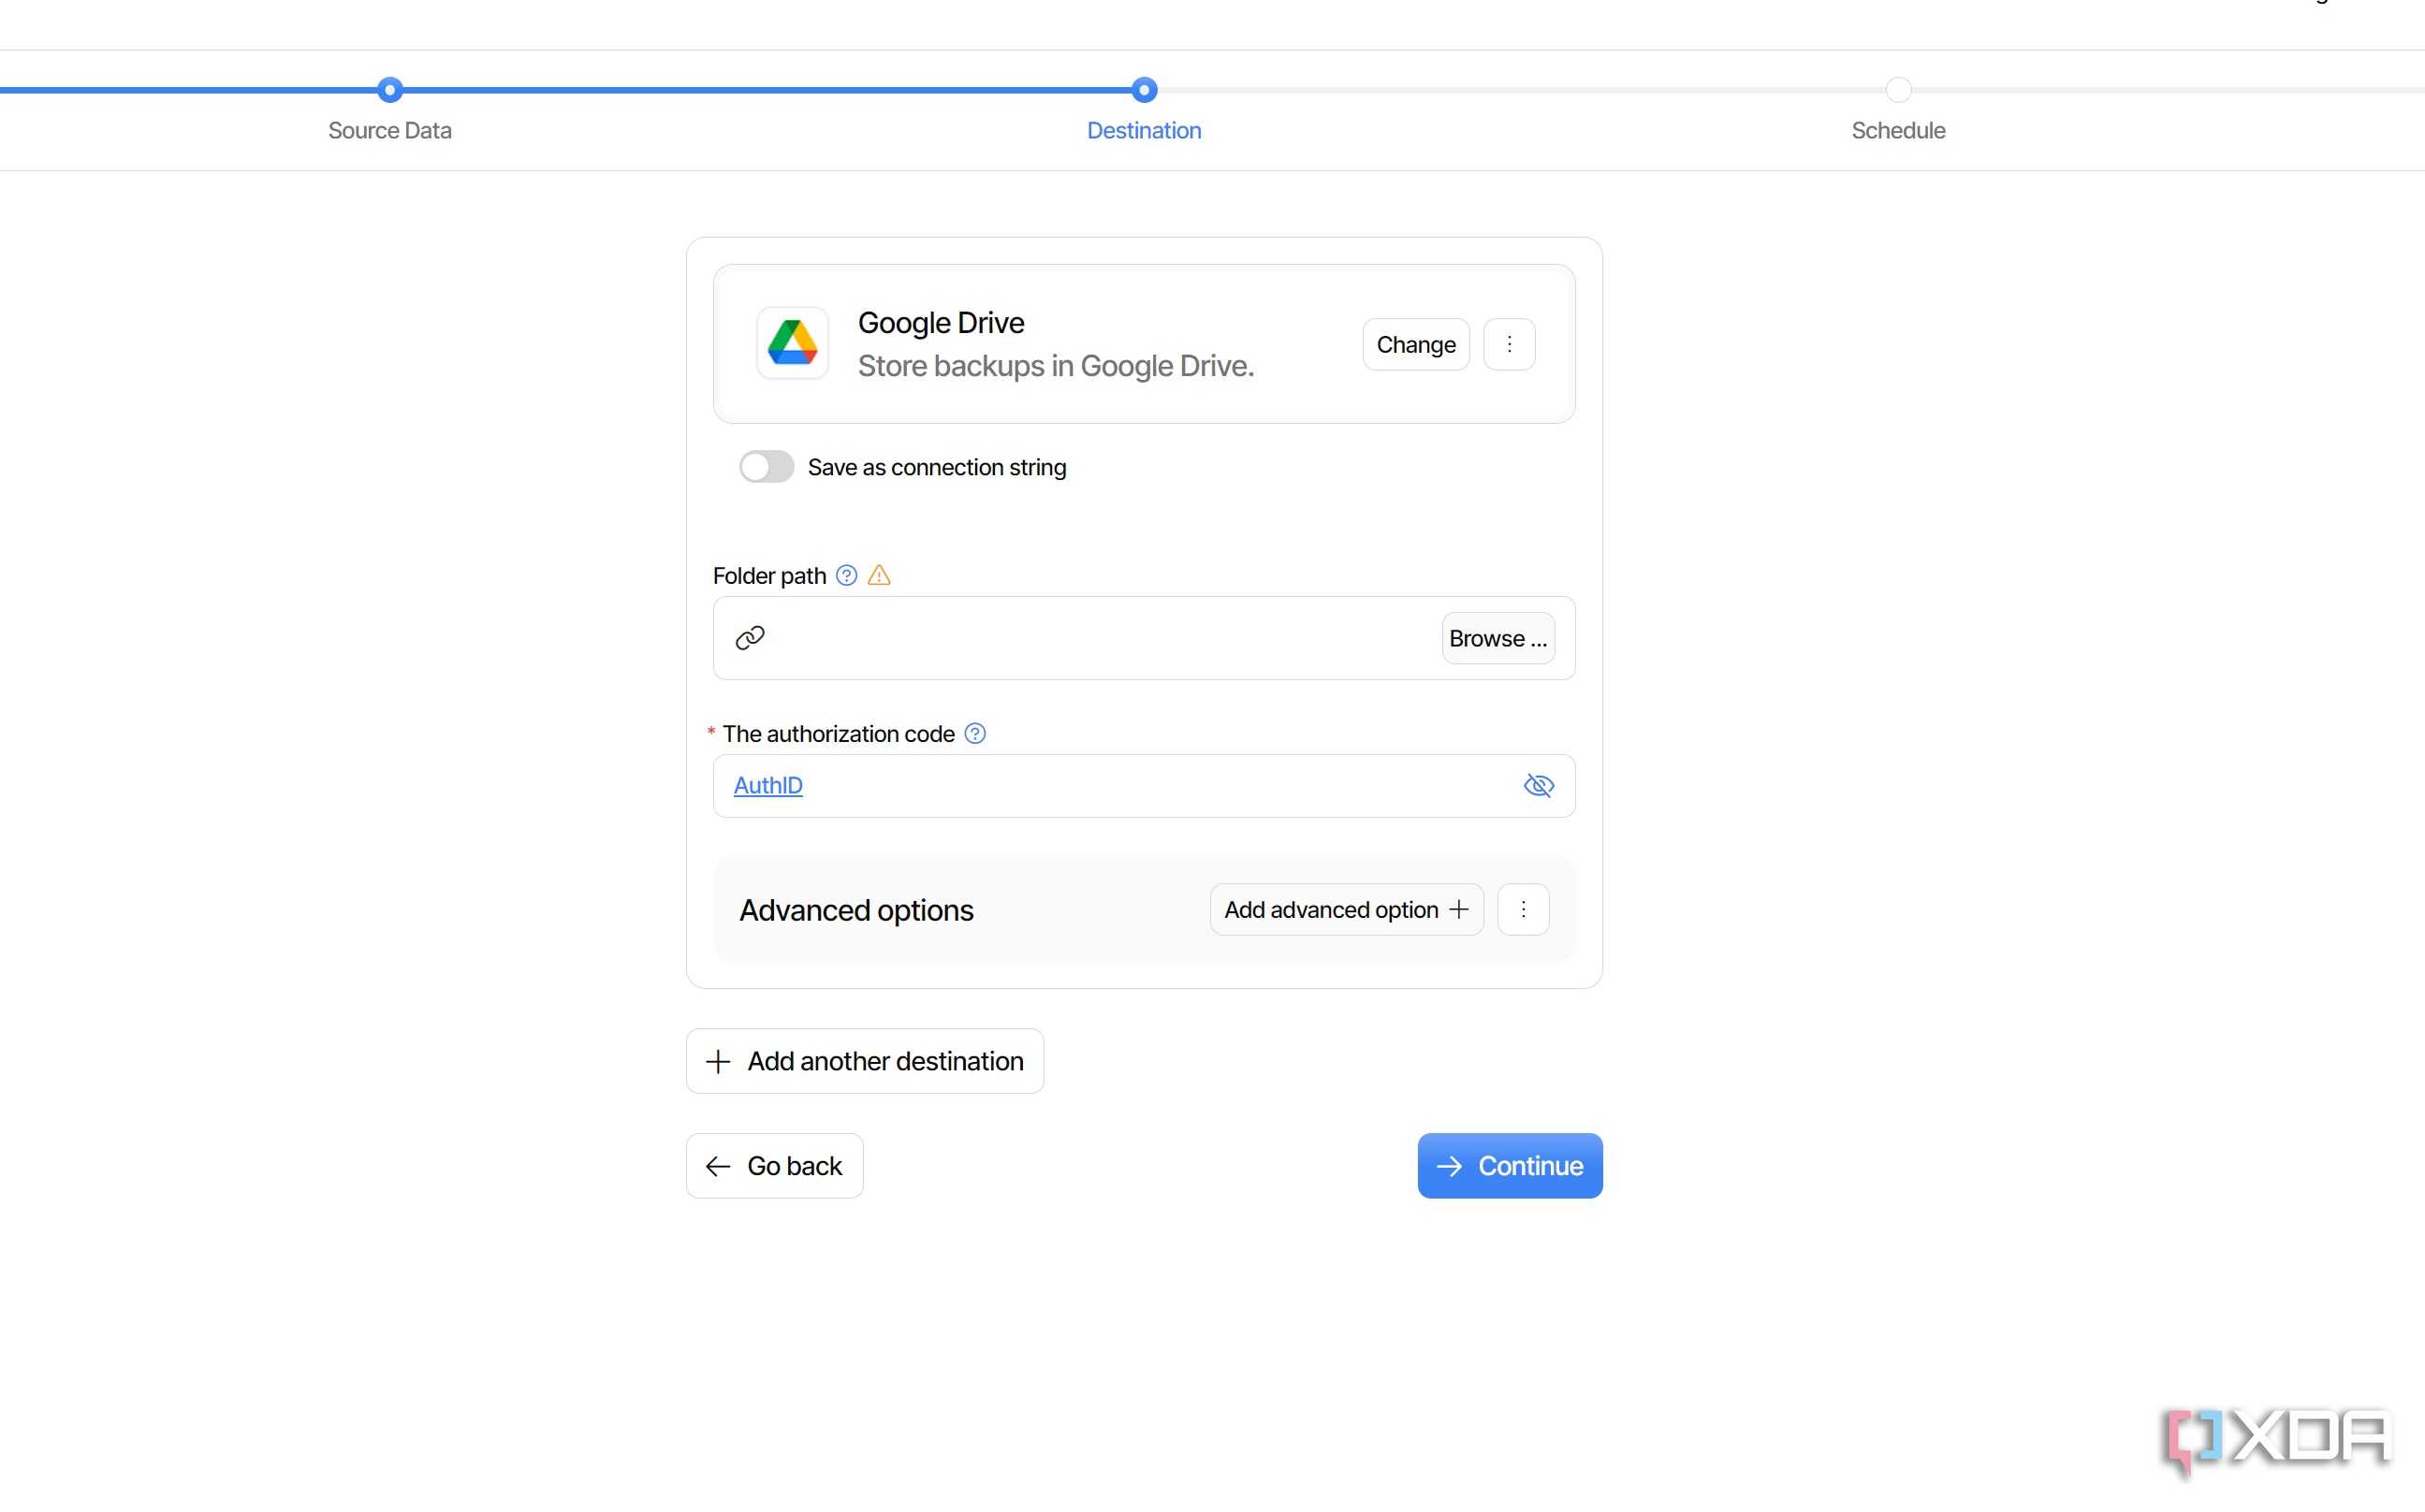Click the Source Data progress dot

390,90
